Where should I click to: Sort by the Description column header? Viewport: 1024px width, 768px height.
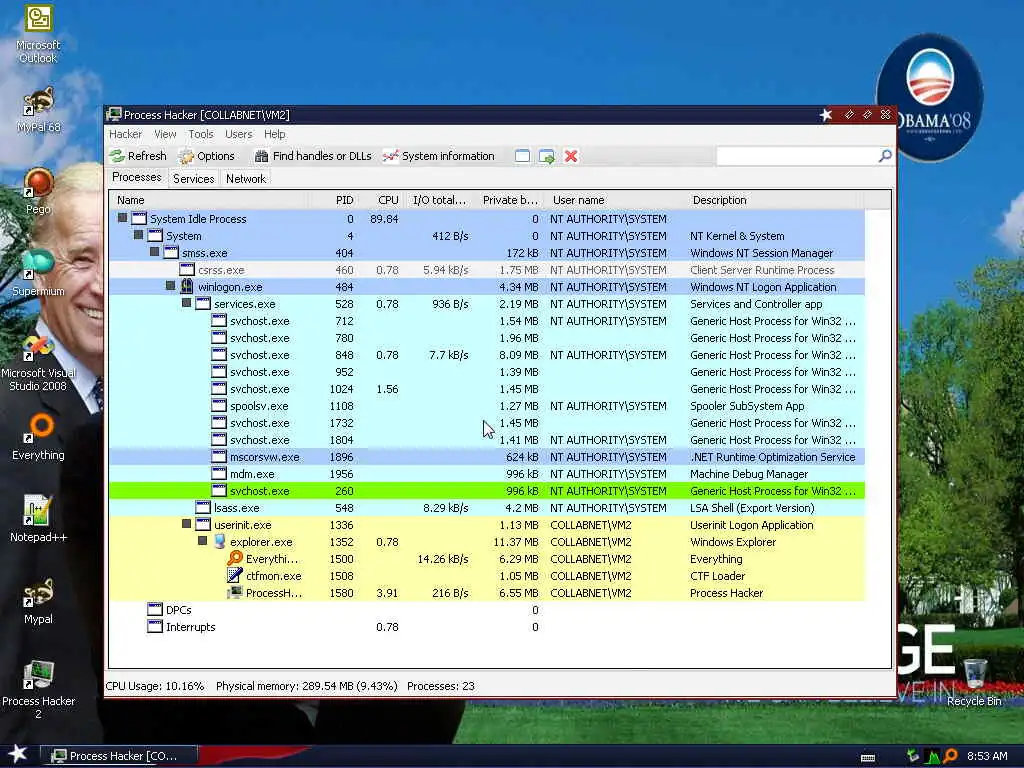coord(774,200)
